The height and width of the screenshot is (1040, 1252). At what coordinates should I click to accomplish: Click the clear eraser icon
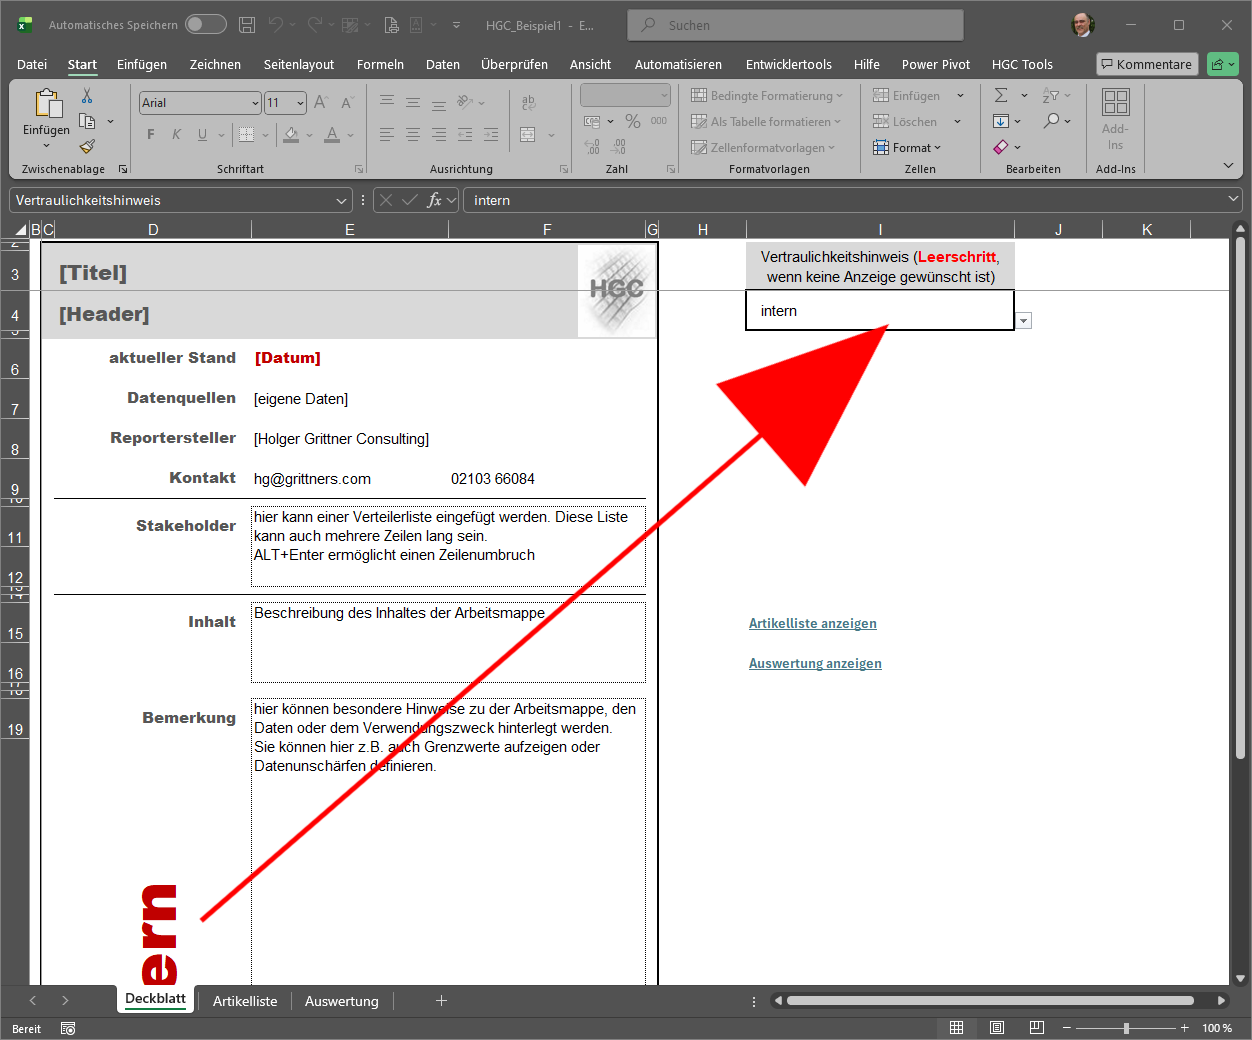point(1001,147)
